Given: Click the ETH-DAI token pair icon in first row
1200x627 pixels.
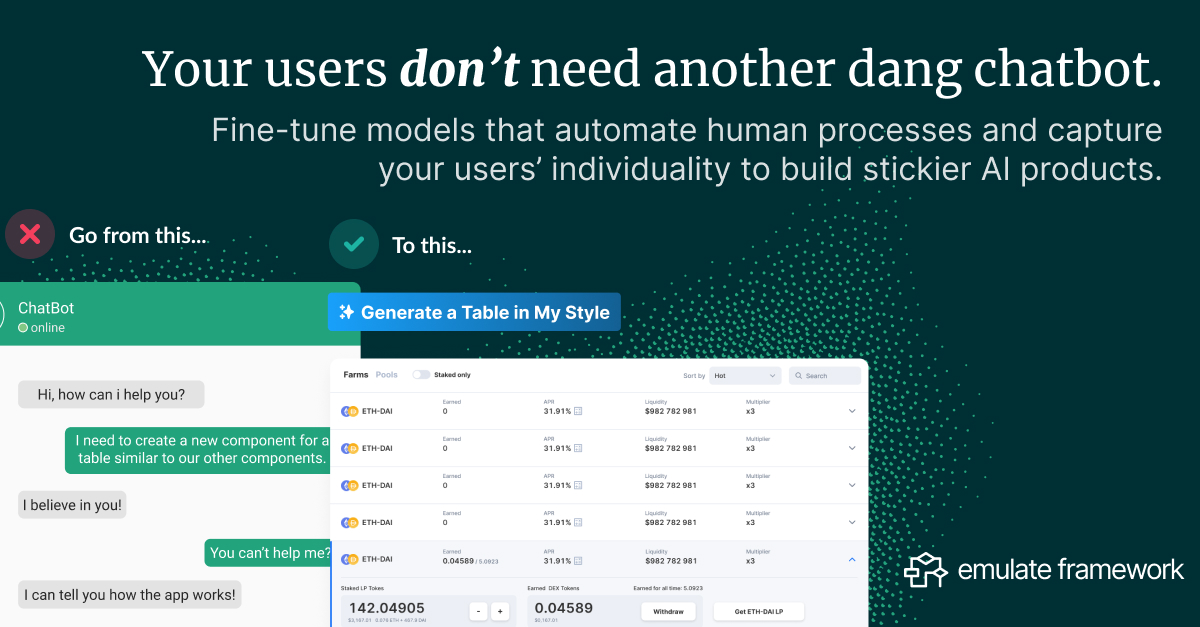Looking at the screenshot, I should coord(348,411).
